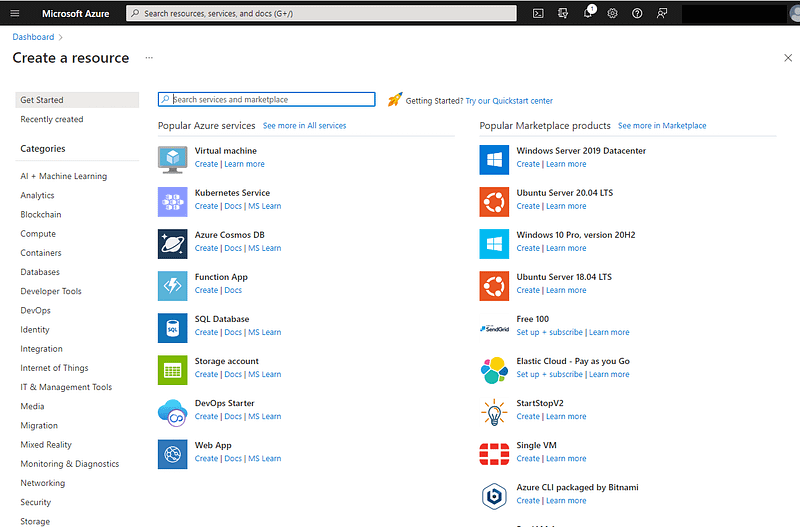Viewport: 800px width, 527px height.
Task: Choose the Blockchain category
Action: [x=41, y=215]
